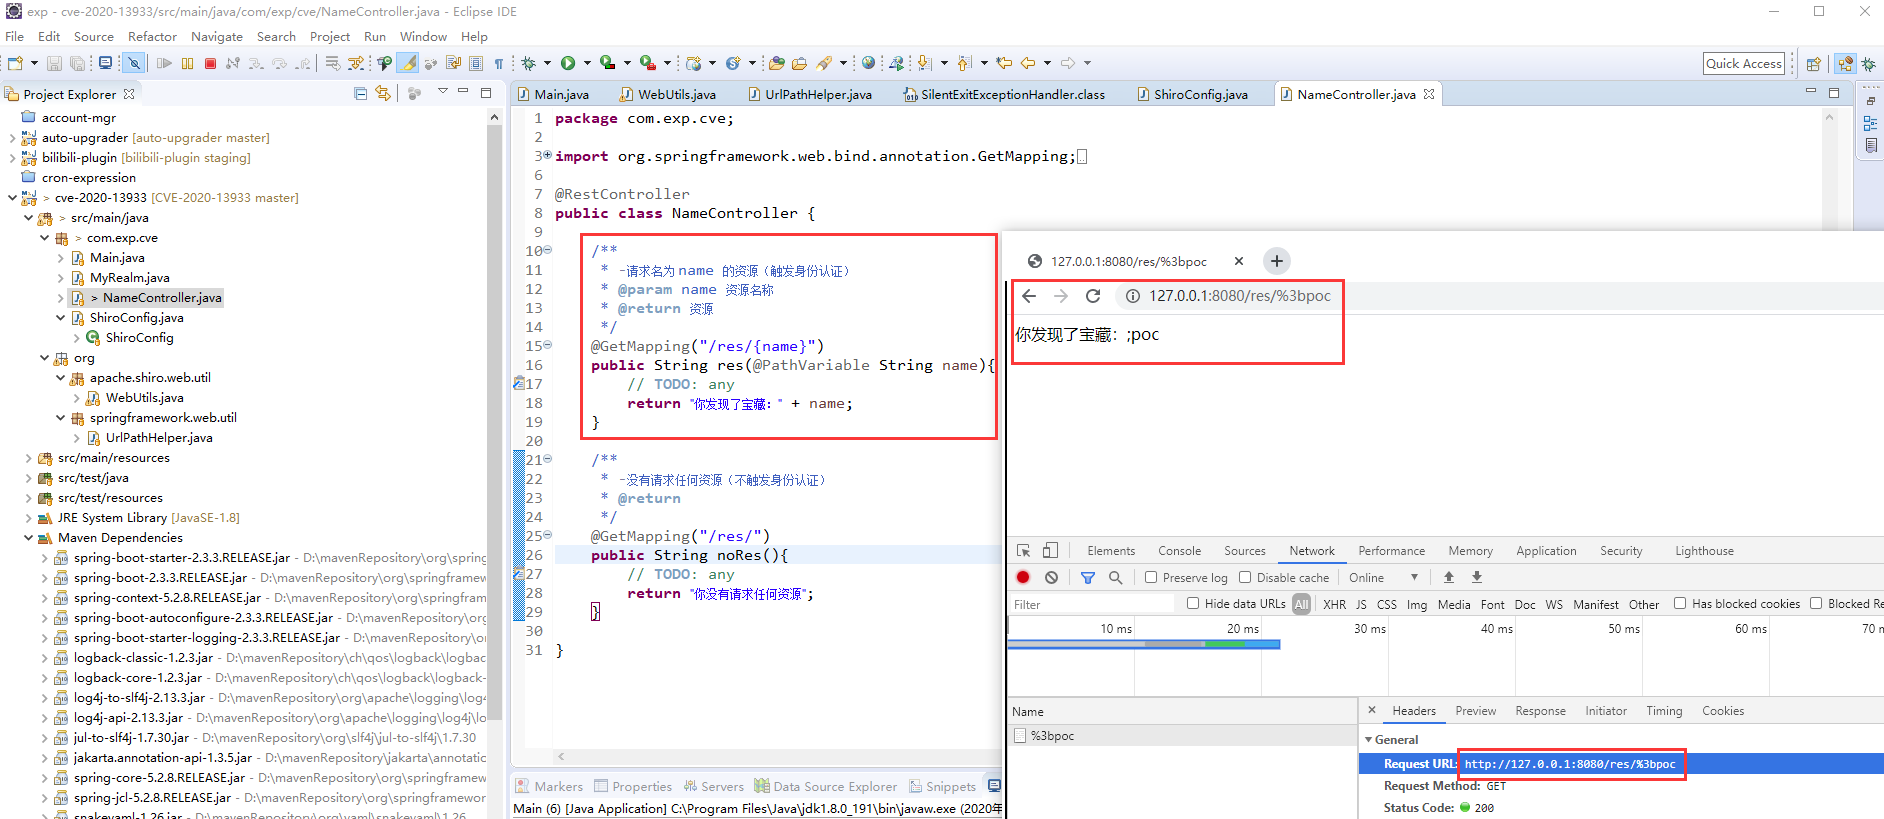Reload the browser page
Viewport: 1884px width, 819px height.
[1093, 296]
